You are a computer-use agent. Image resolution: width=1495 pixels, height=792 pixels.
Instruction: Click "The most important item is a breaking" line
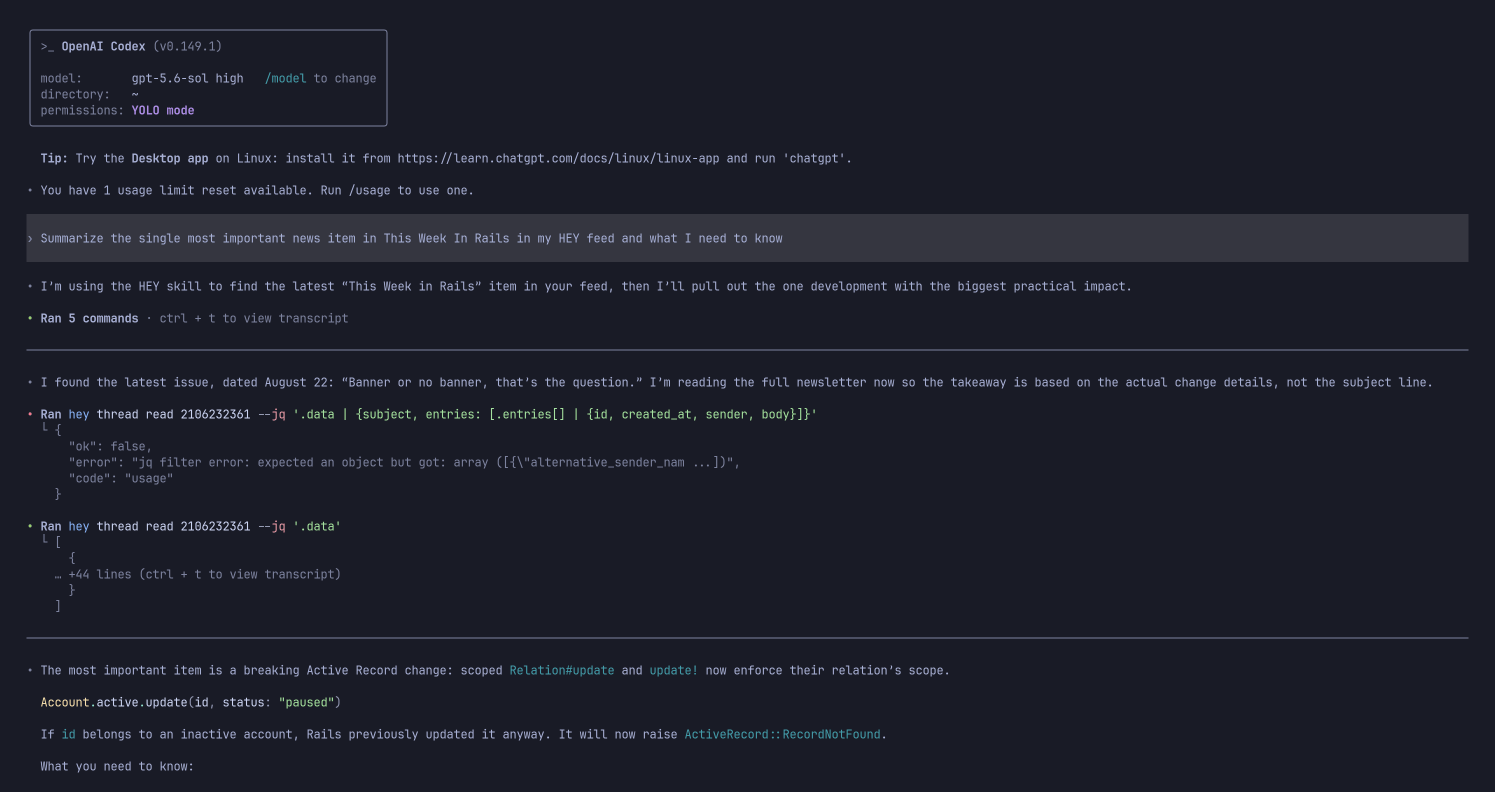495,671
